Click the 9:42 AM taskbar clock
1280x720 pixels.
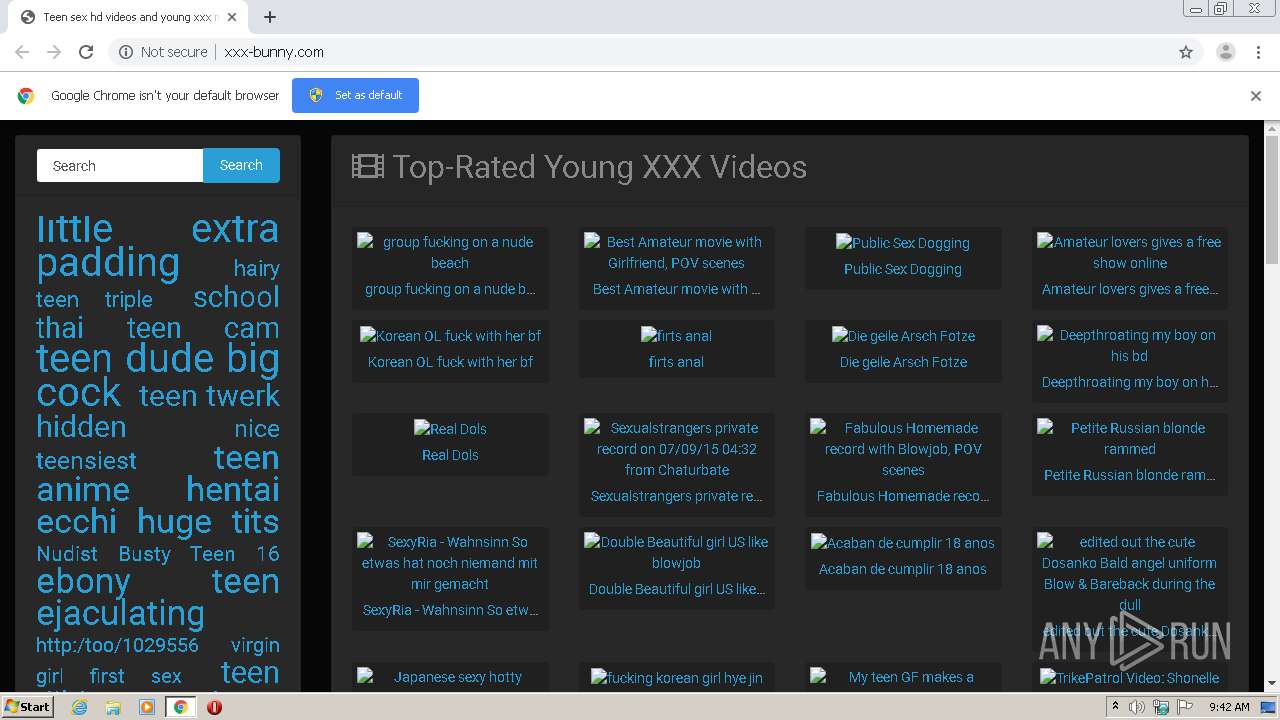(x=1229, y=707)
